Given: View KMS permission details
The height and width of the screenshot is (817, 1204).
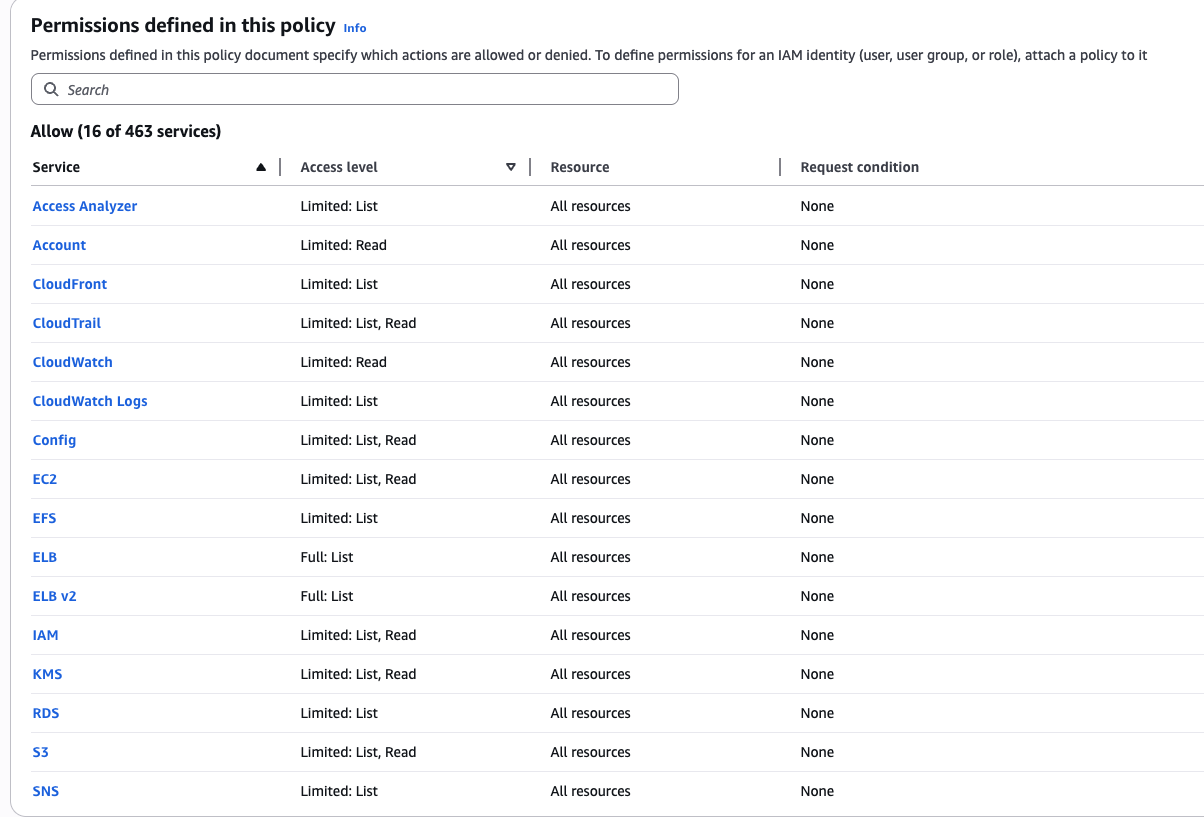Looking at the screenshot, I should click(x=47, y=674).
